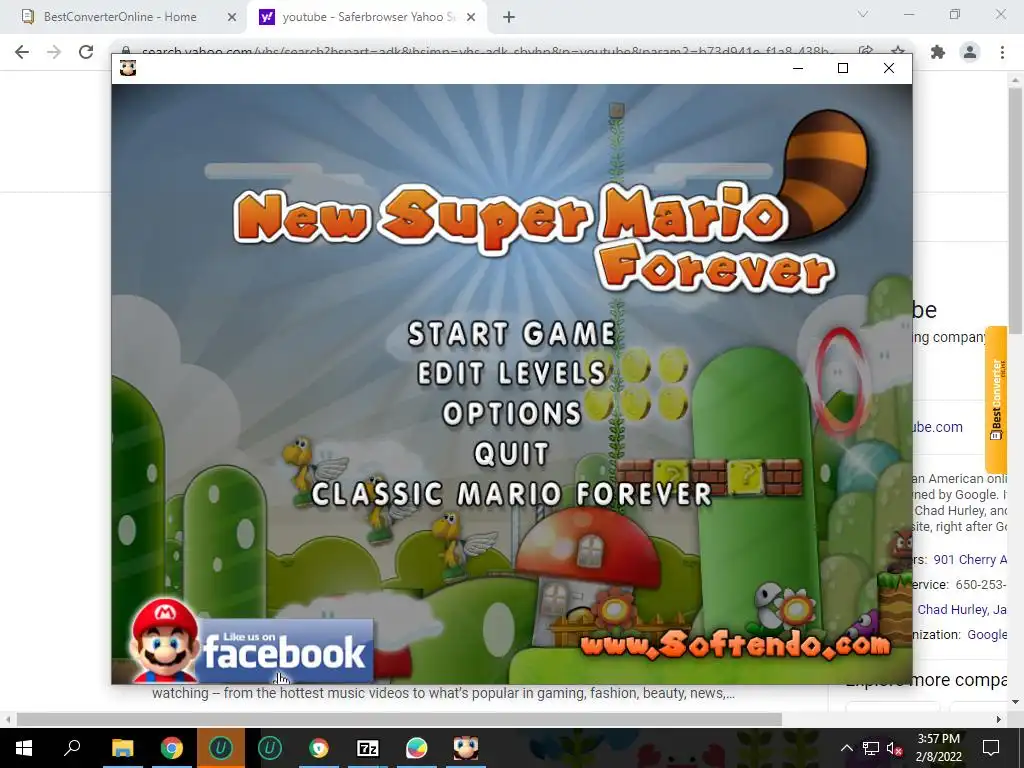1024x768 pixels.
Task: Open Chrome three-dot menu
Action: coord(1002,52)
